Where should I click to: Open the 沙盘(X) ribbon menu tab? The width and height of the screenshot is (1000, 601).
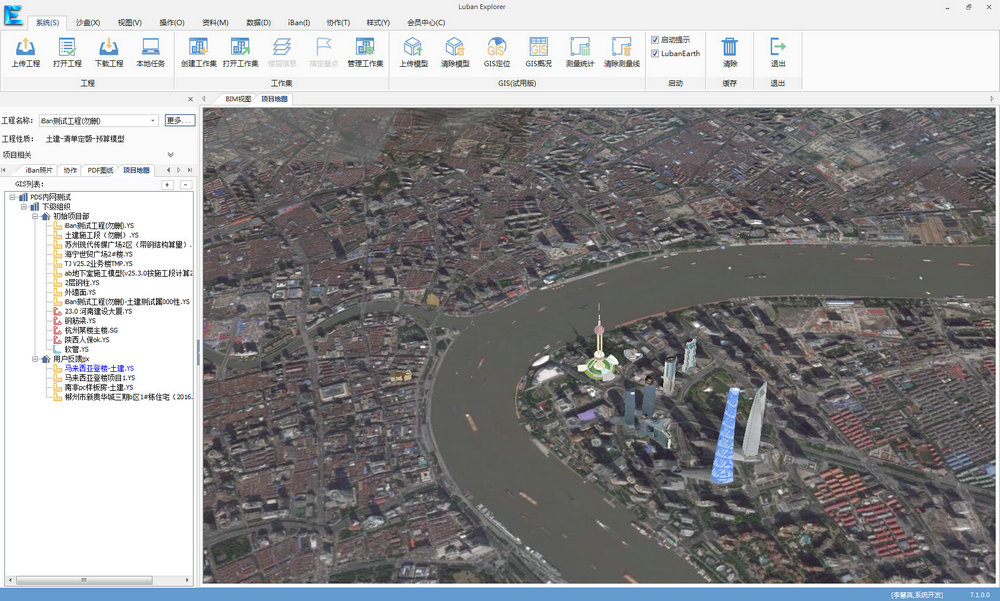(x=88, y=22)
